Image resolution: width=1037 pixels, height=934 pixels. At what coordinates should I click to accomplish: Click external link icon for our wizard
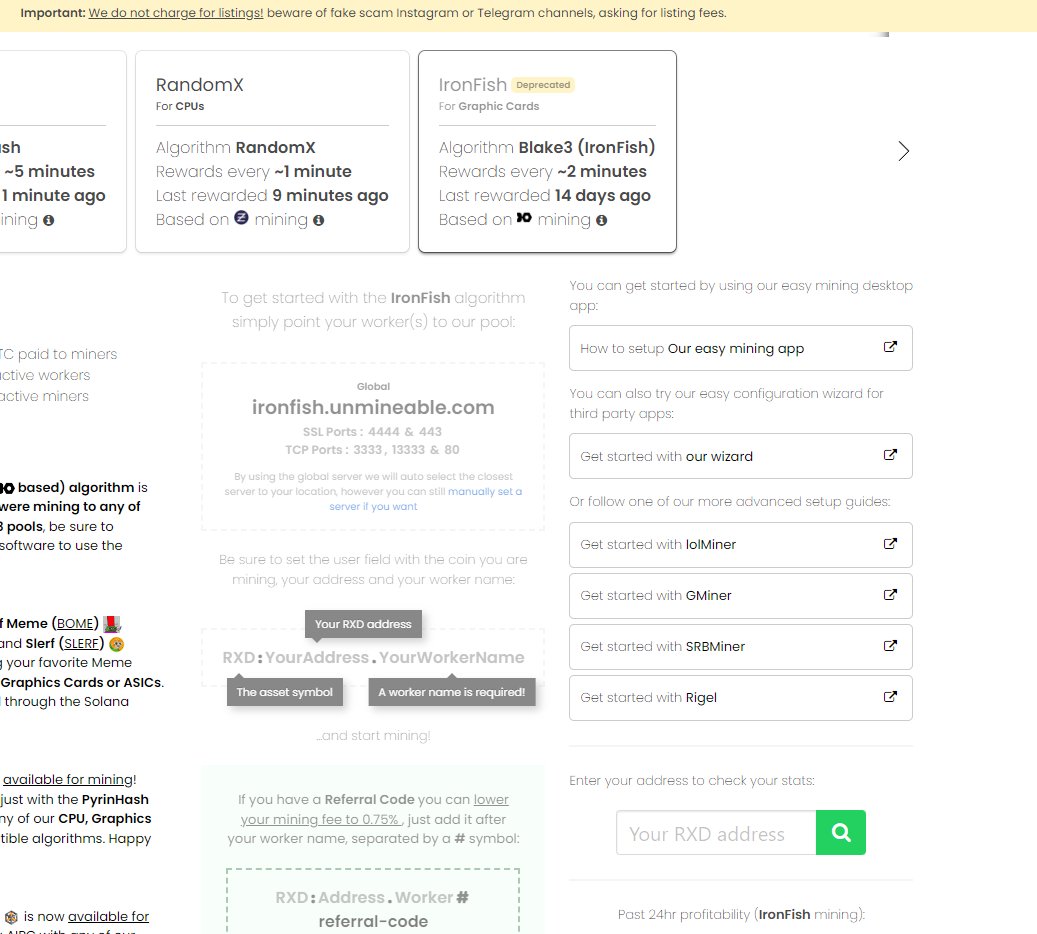pyautogui.click(x=890, y=454)
